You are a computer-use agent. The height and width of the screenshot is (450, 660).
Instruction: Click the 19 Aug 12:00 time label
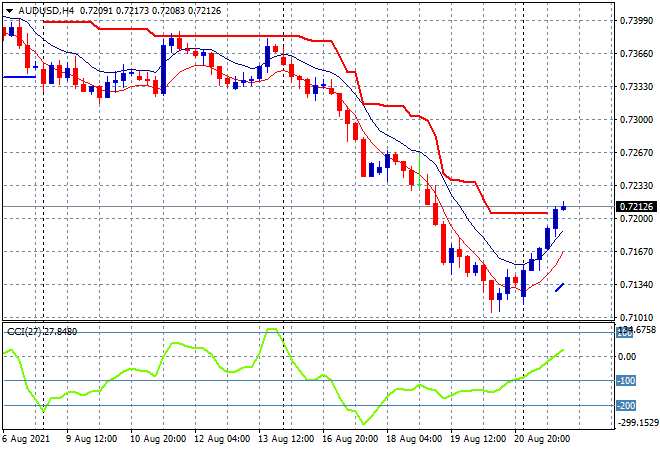coord(478,439)
